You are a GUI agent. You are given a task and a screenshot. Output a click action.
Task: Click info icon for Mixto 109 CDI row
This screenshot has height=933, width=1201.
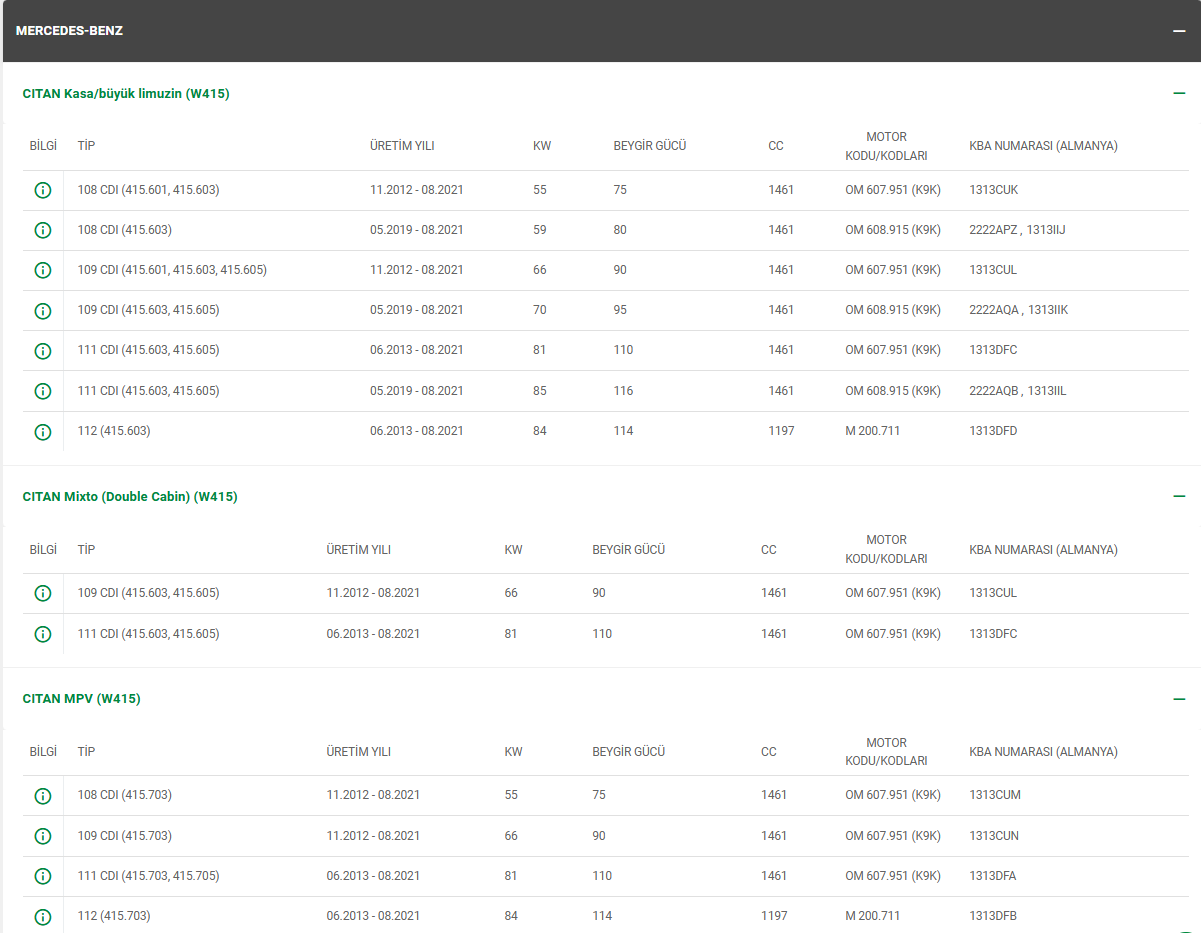(42, 593)
